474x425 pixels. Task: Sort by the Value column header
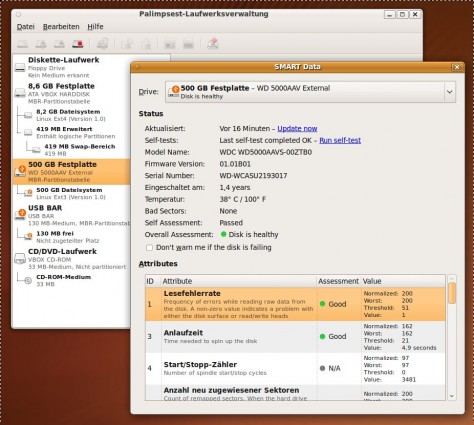pos(403,281)
